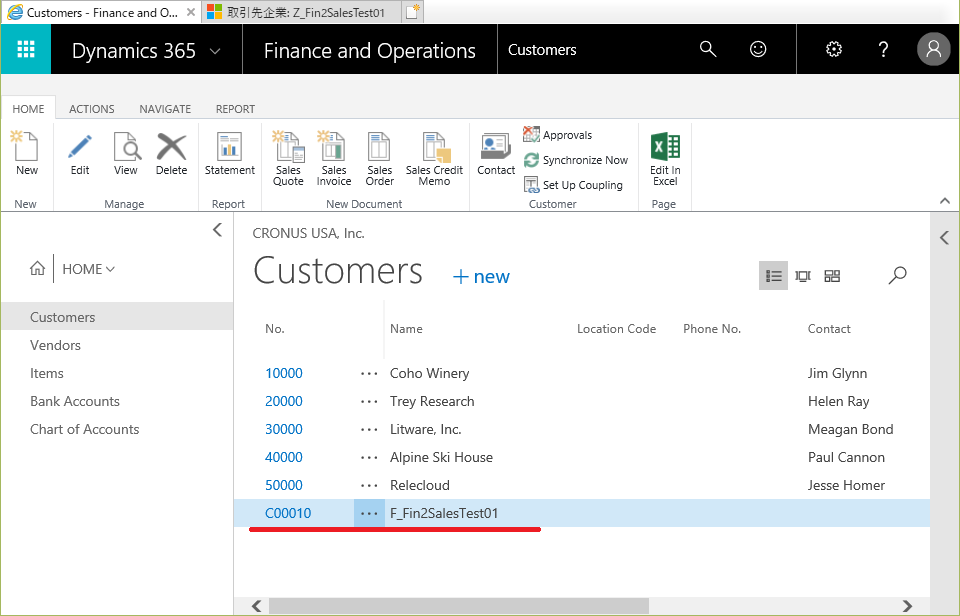The width and height of the screenshot is (960, 616).
Task: Click the horizontal scrollbar thumb
Action: click(x=459, y=606)
